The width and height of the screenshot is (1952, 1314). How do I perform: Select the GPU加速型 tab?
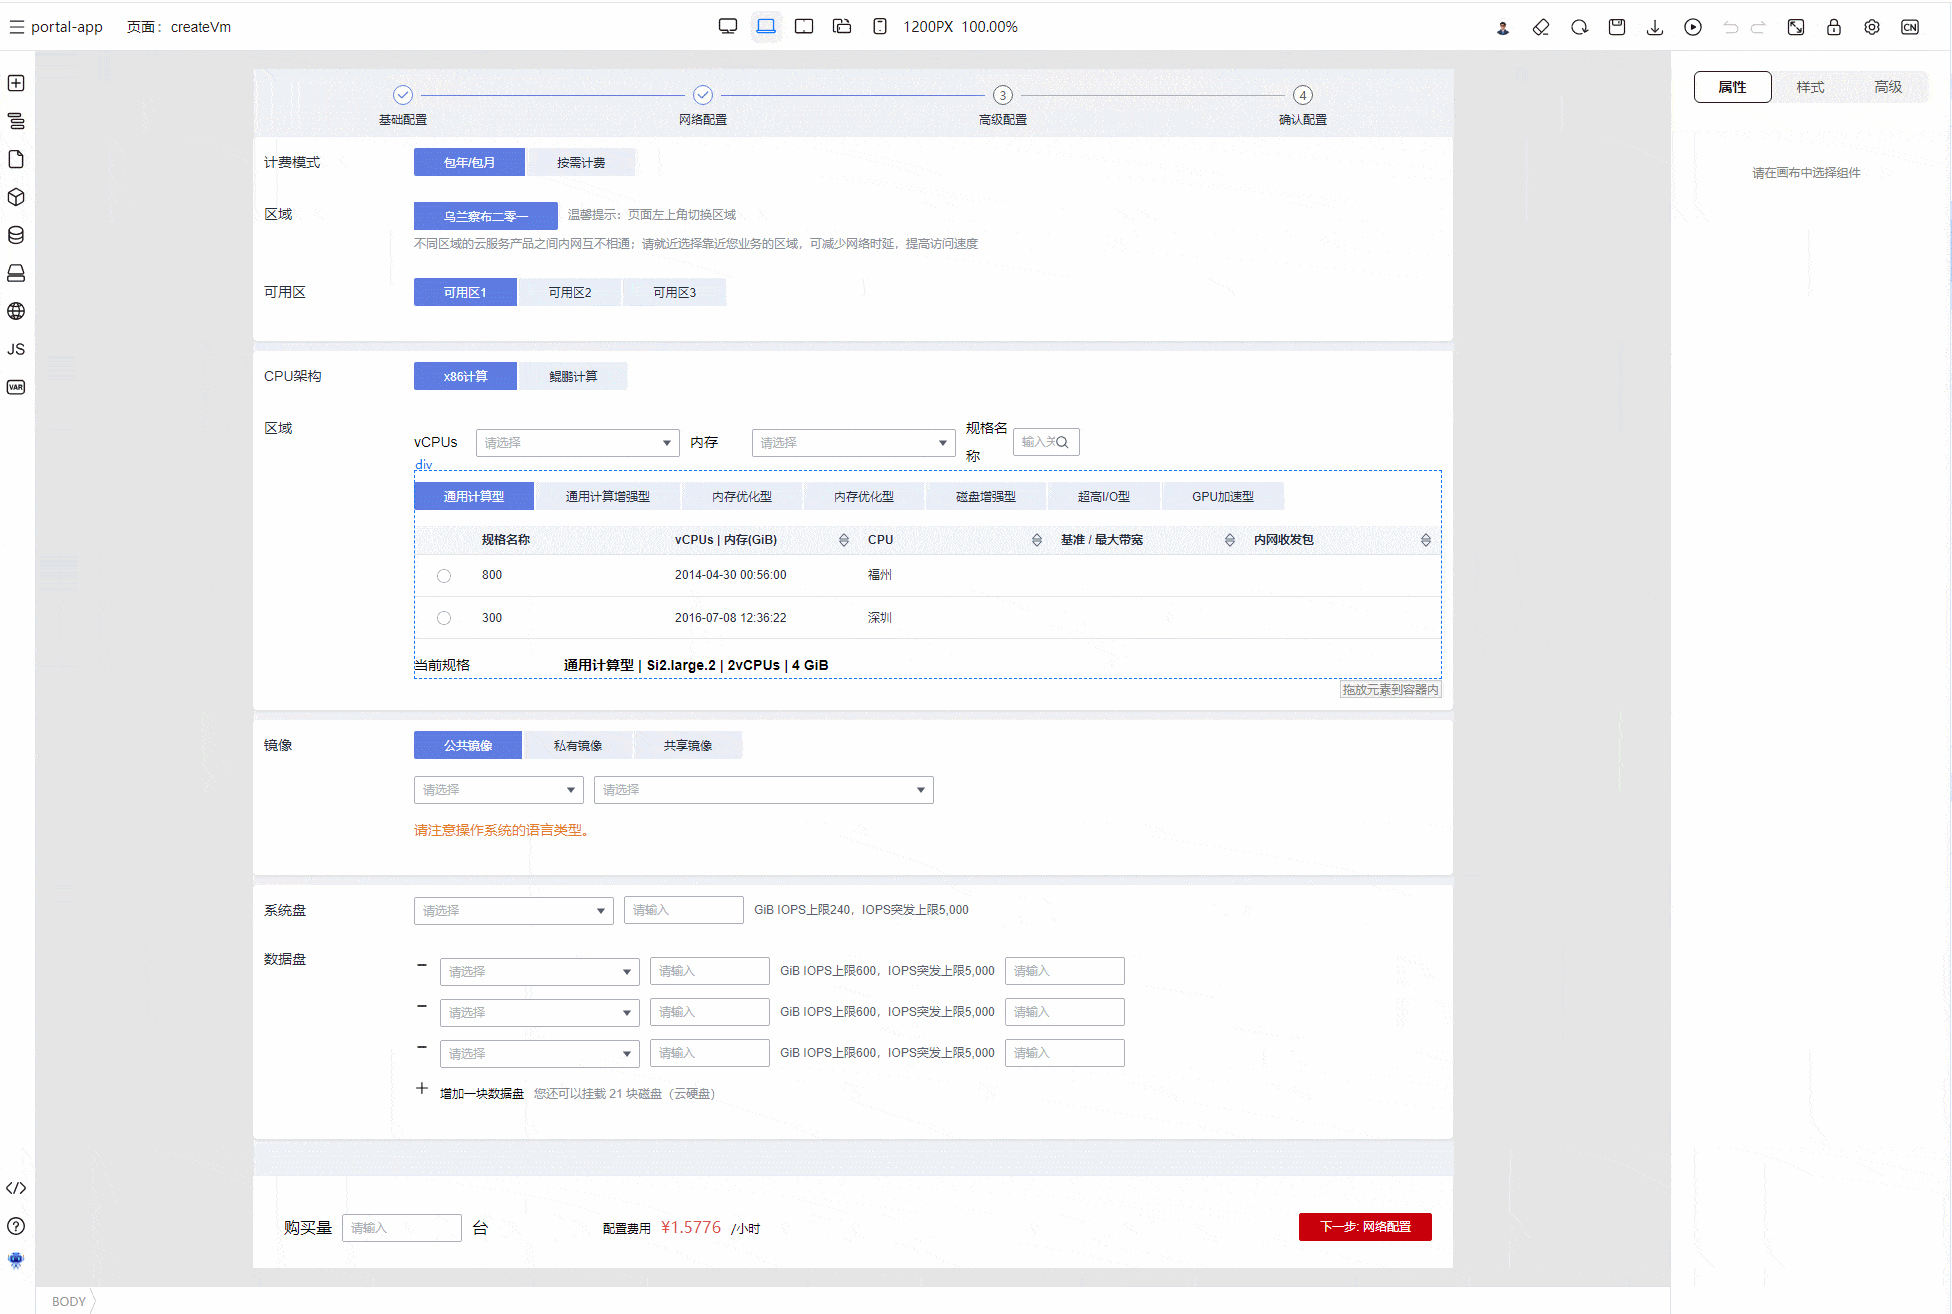click(1222, 496)
